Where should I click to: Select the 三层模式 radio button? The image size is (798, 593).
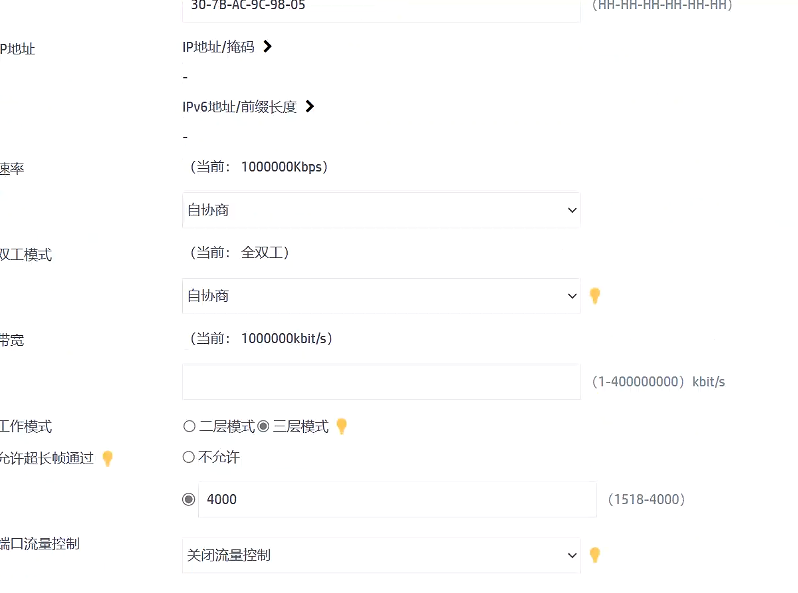[263, 426]
